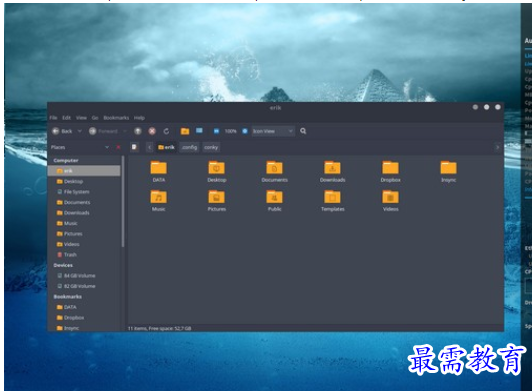Screen dimensions: 532x391
Task: Open search with the magnifier icon
Action: click(x=303, y=131)
